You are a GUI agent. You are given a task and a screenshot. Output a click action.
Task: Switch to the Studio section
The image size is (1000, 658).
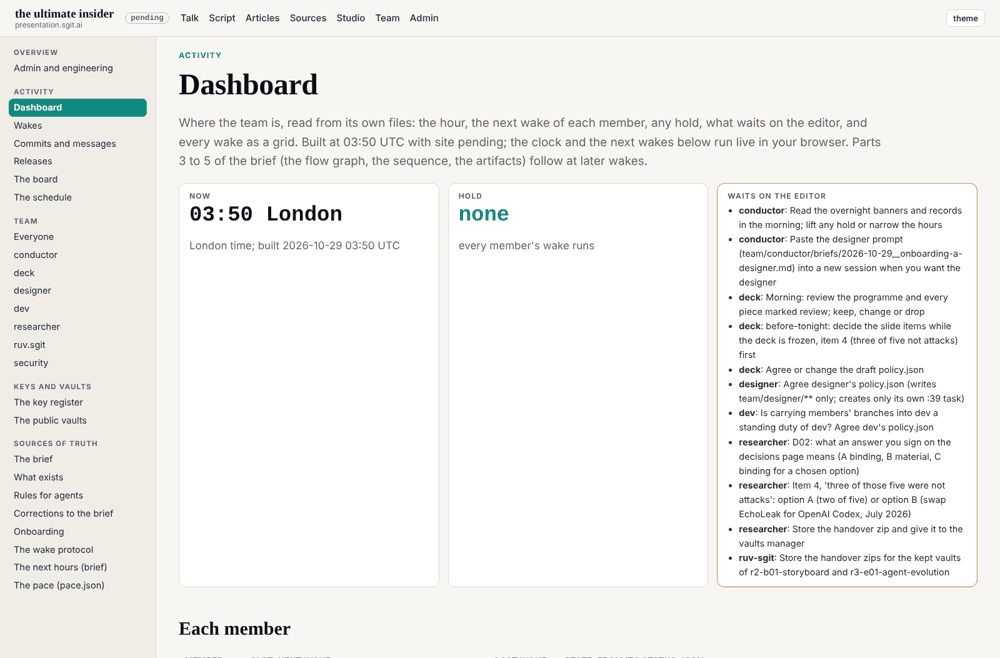pos(351,18)
